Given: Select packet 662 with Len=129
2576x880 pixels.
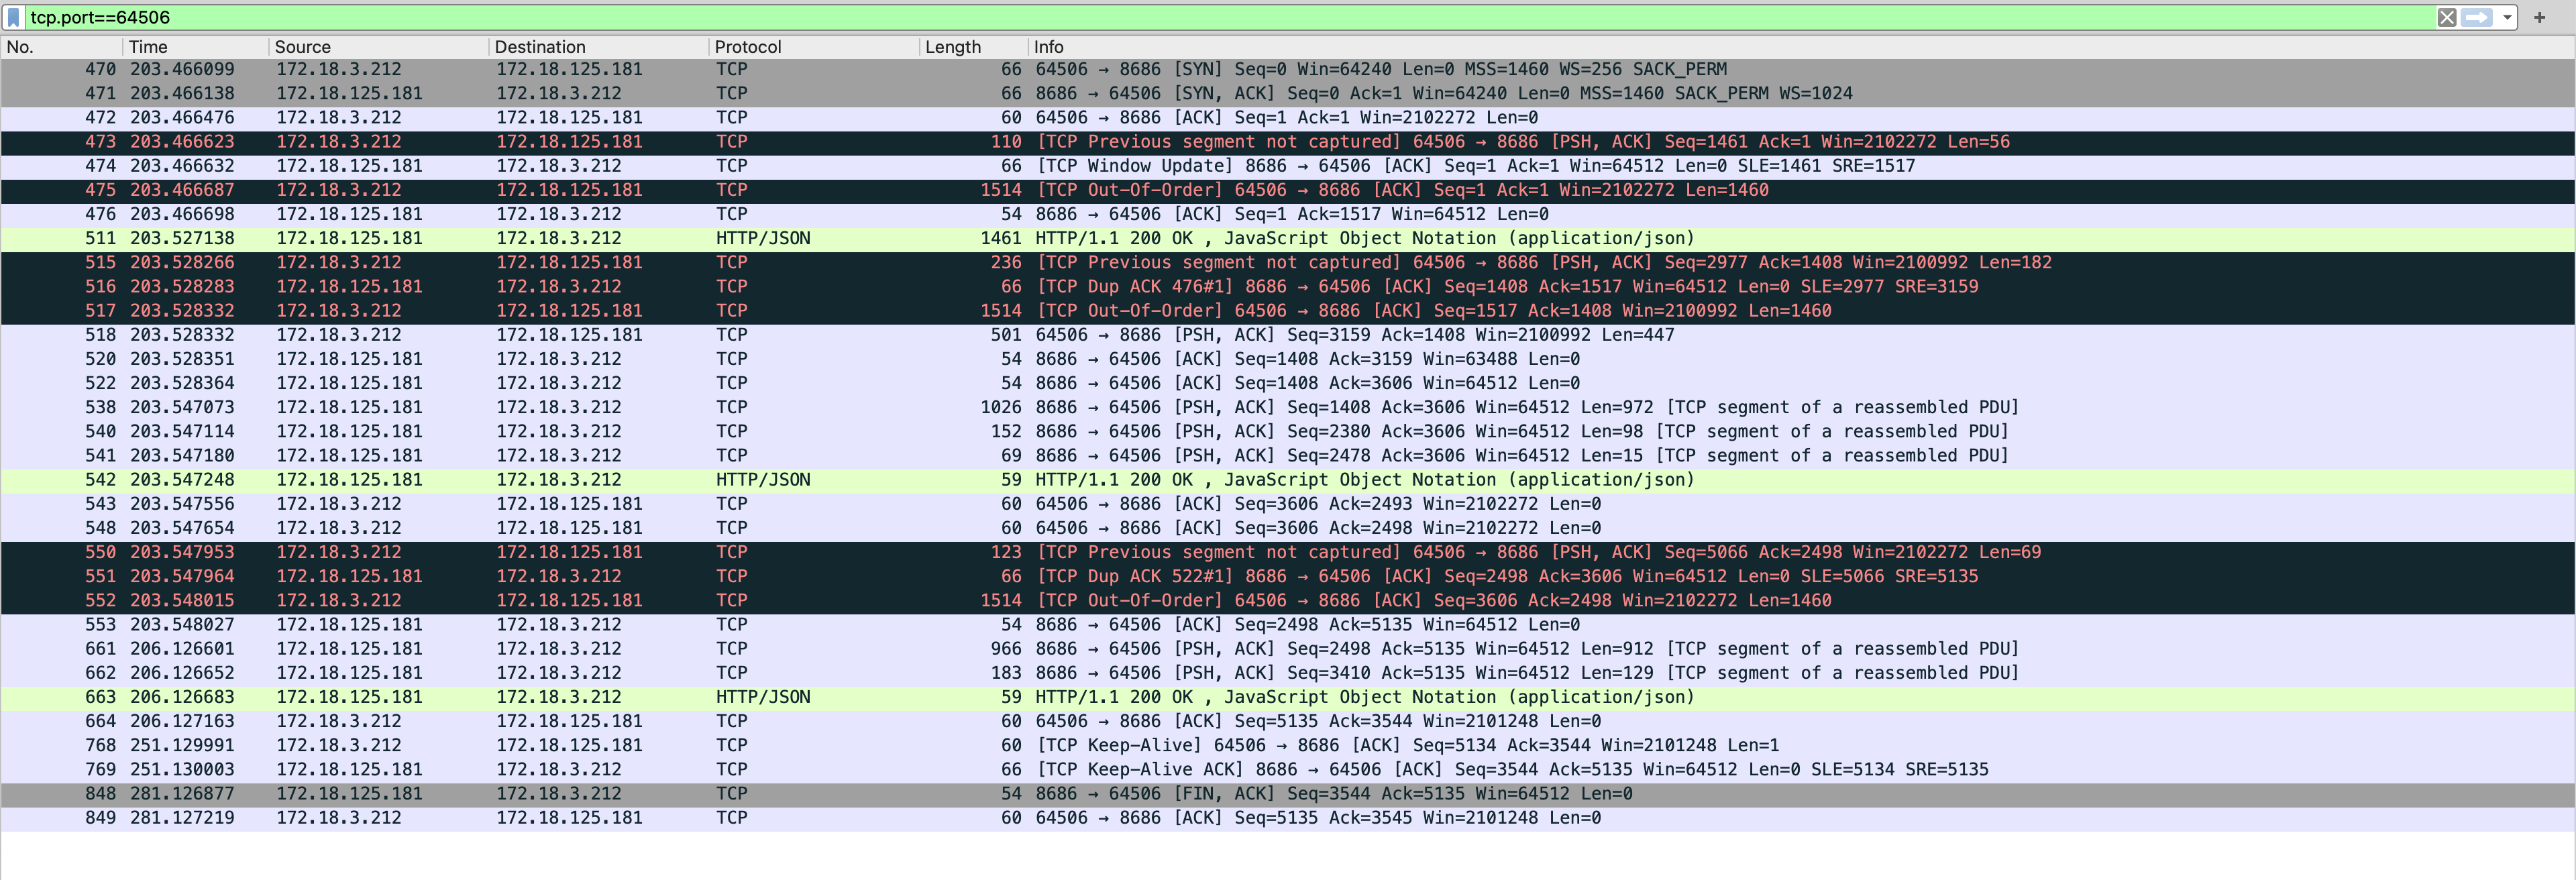Looking at the screenshot, I should click(1288, 673).
